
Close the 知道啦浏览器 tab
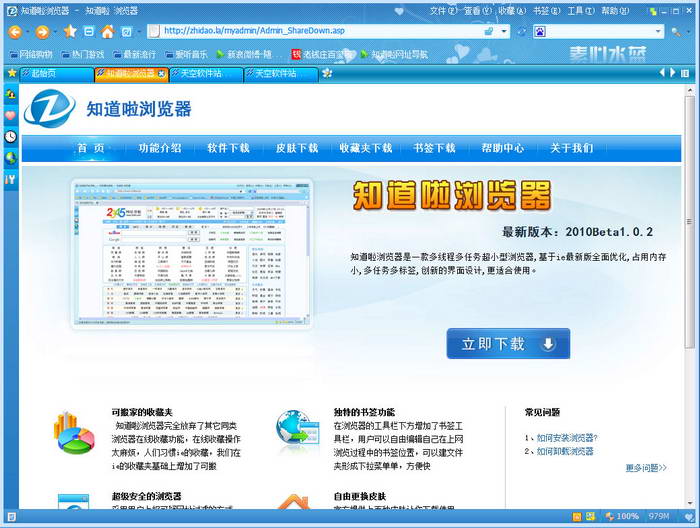161,74
